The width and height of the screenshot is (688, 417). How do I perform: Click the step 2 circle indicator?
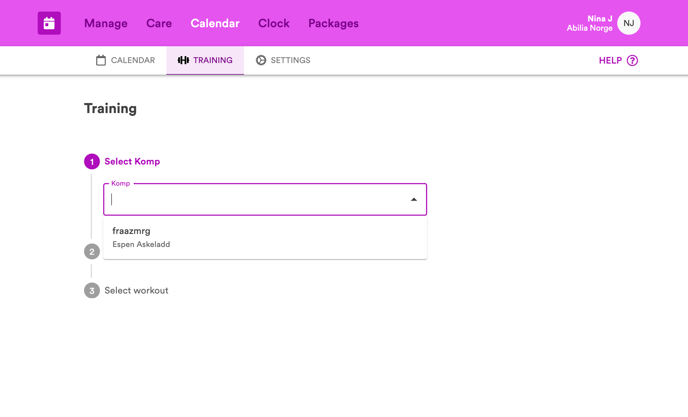pos(92,252)
